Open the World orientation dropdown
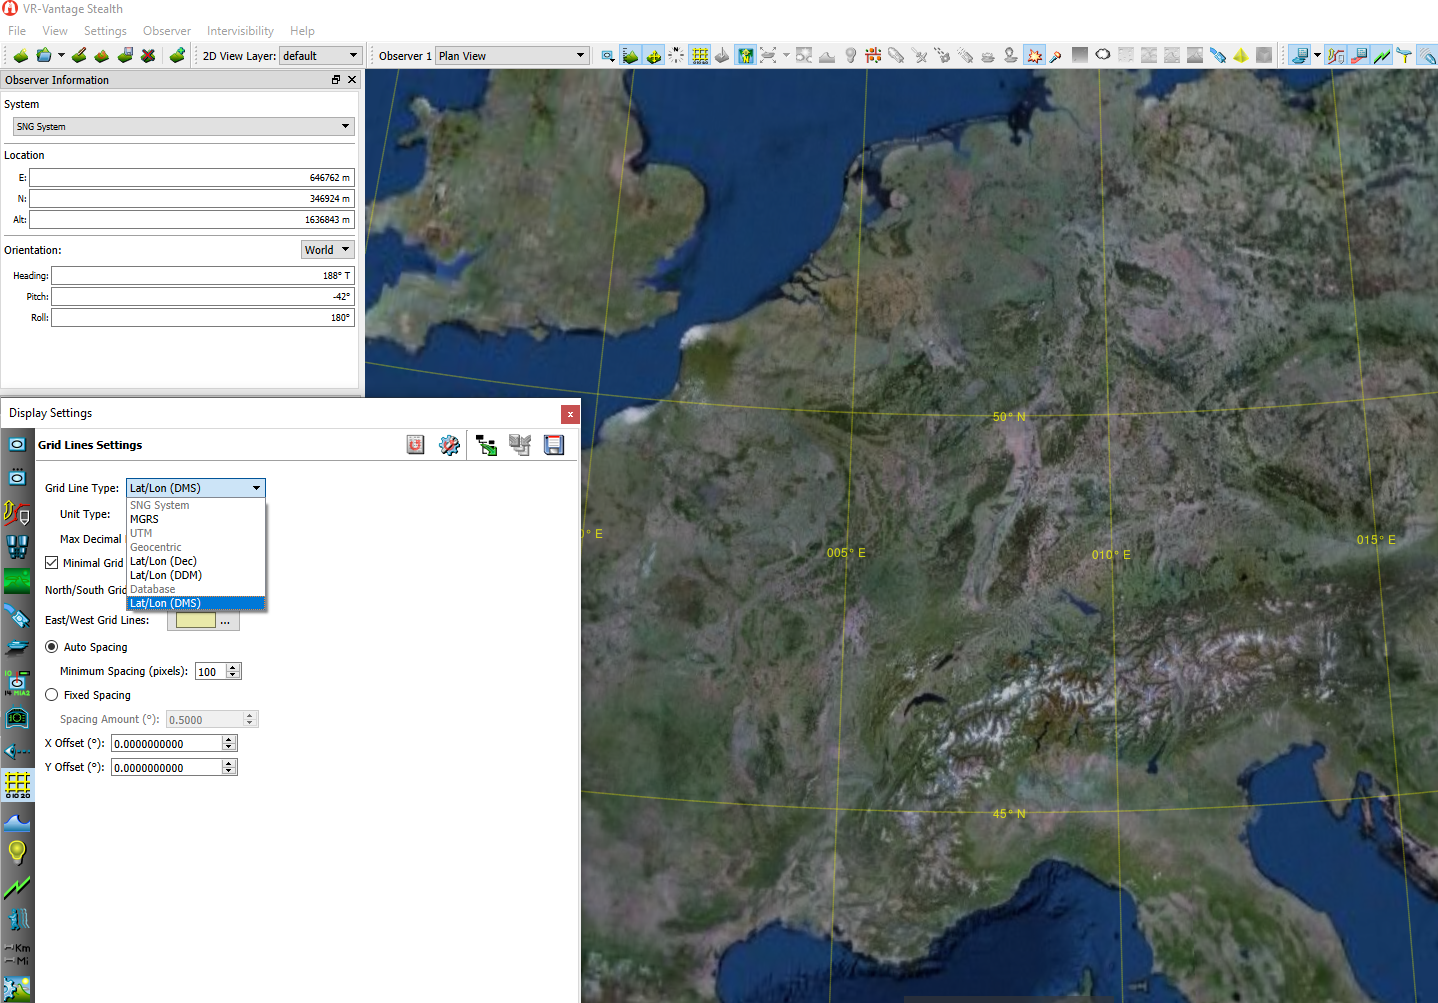This screenshot has height=1003, width=1438. point(328,250)
